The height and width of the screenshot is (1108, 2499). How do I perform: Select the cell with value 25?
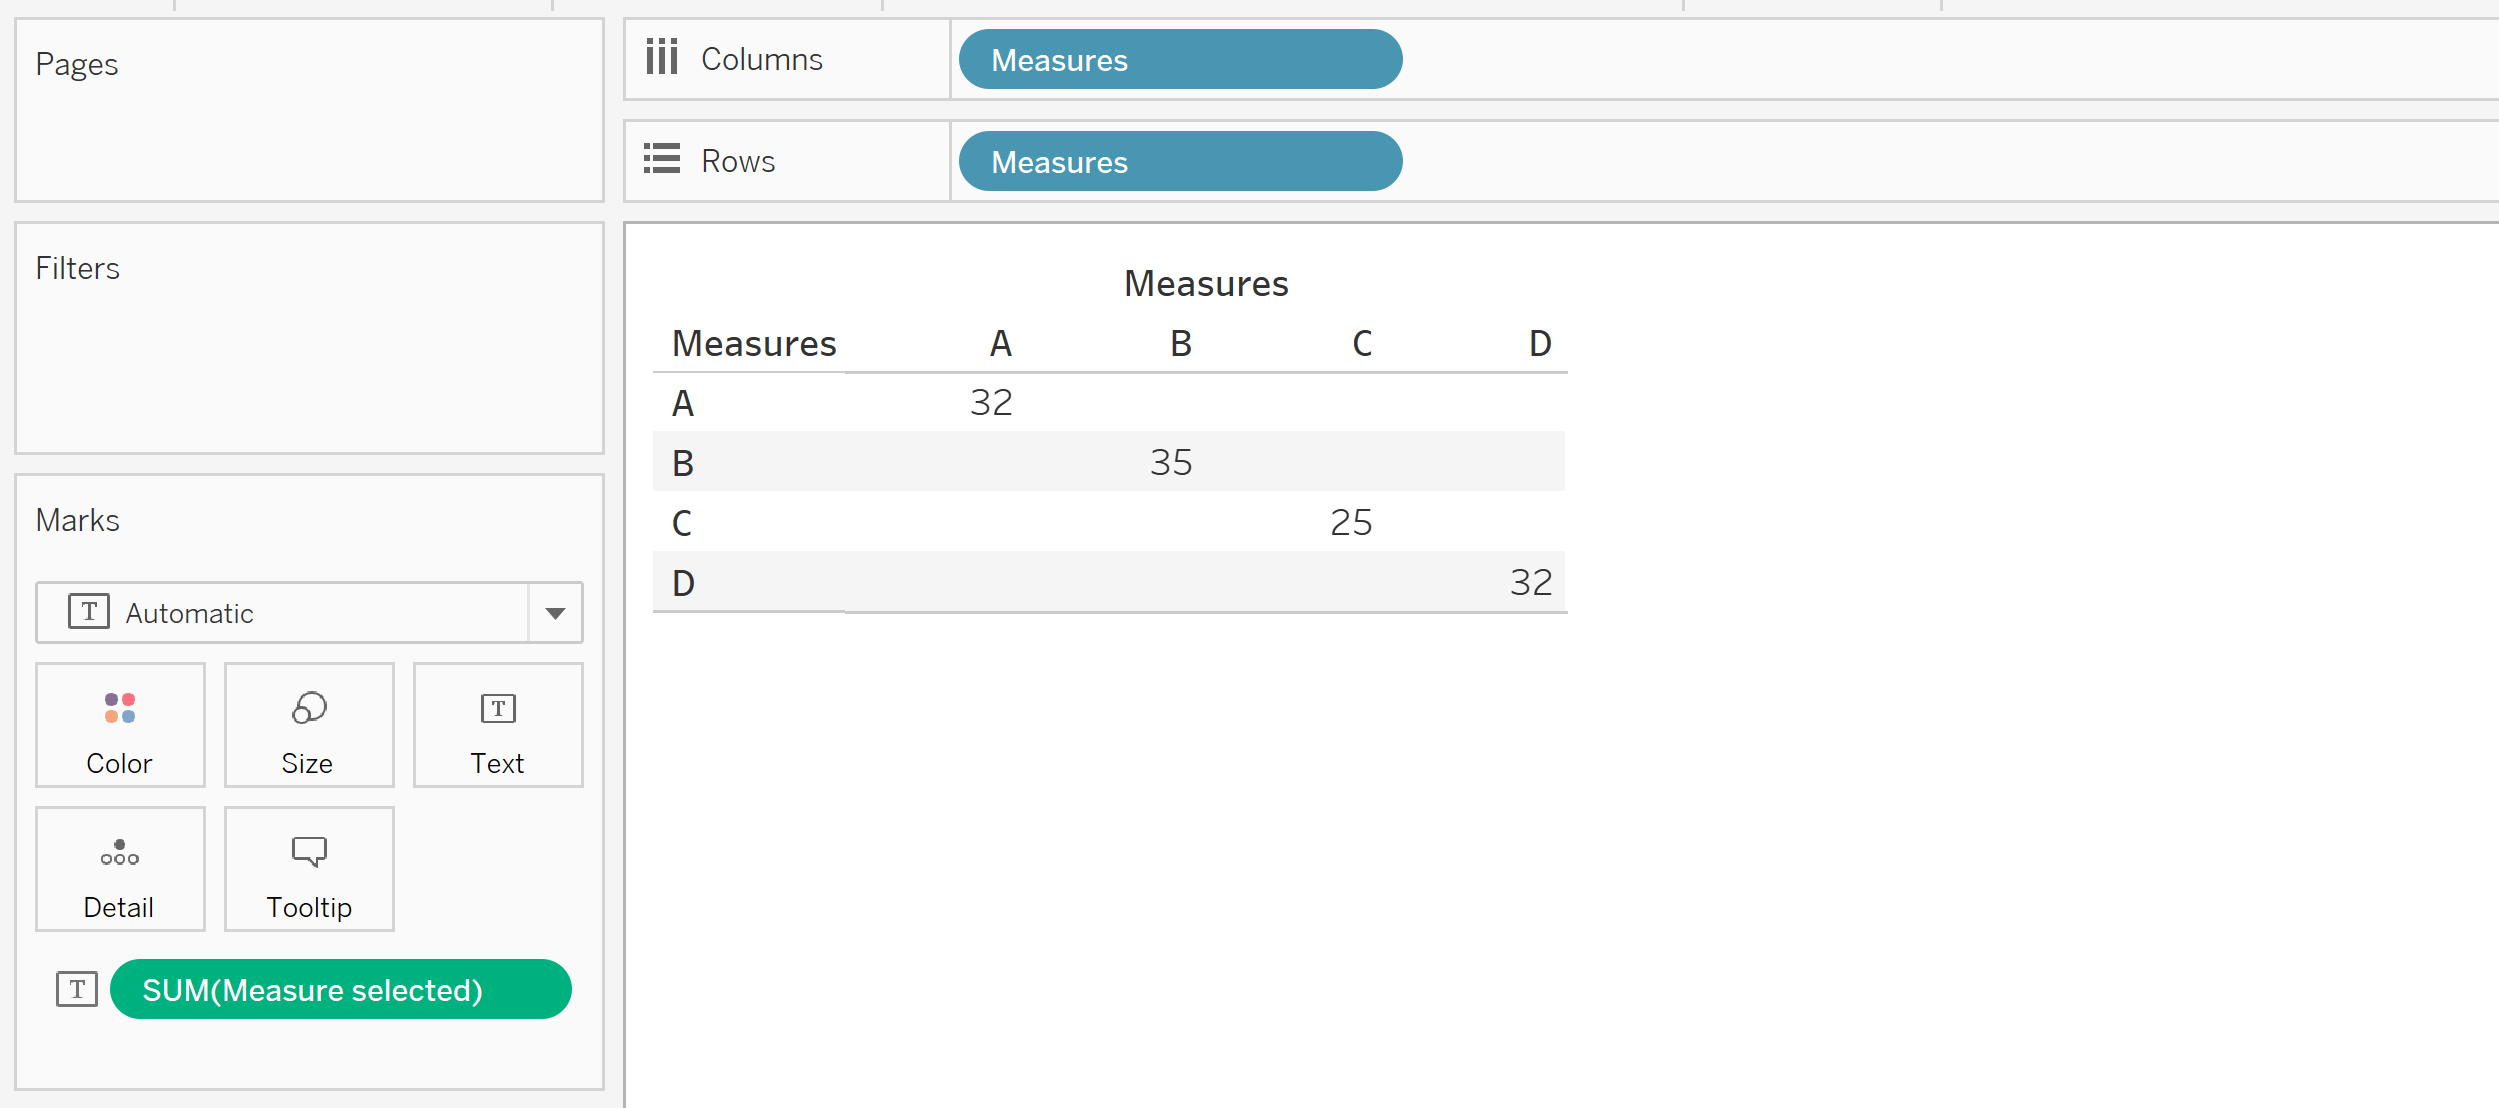point(1350,523)
